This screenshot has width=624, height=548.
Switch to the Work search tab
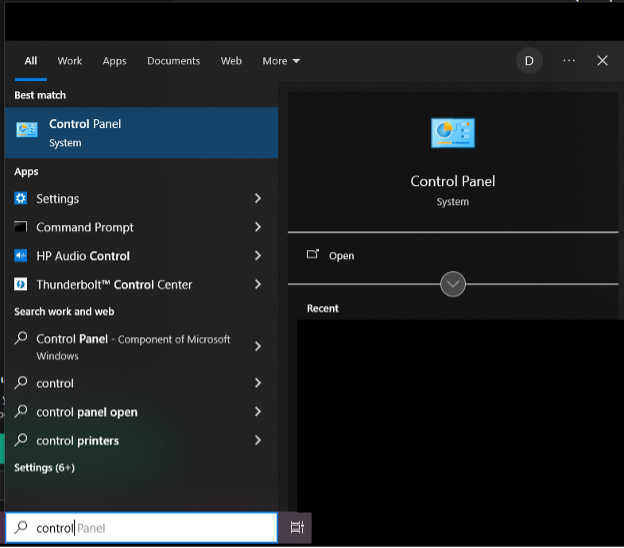pos(70,61)
